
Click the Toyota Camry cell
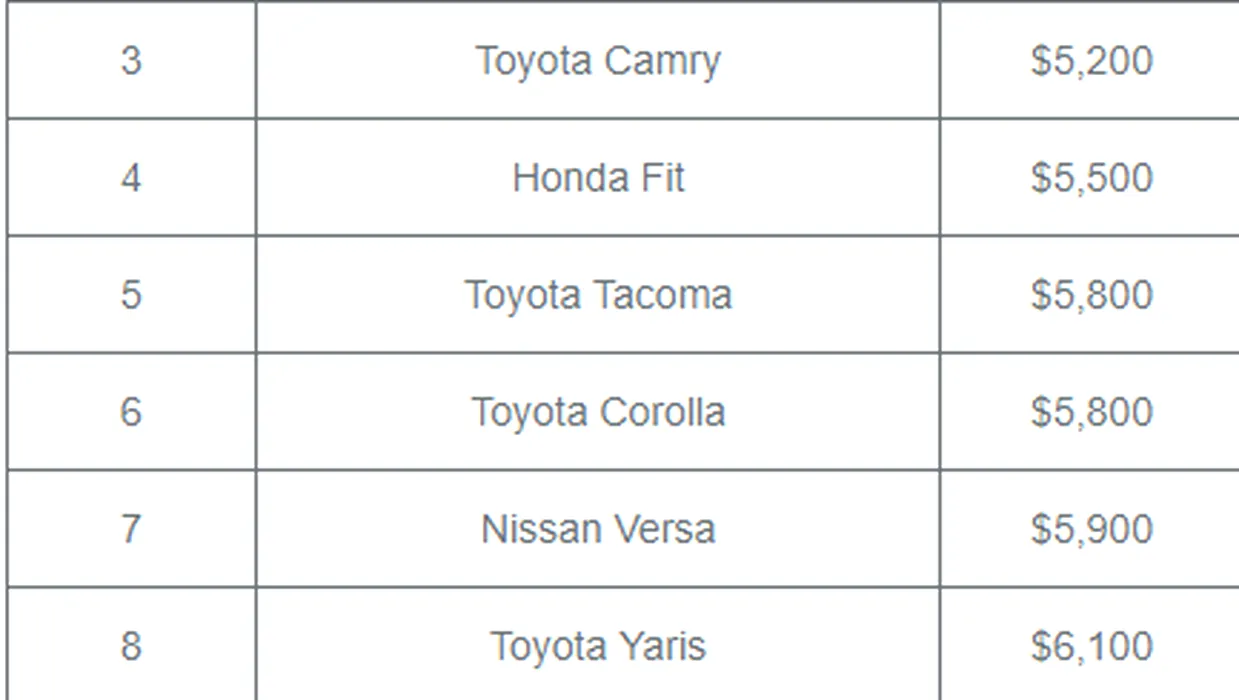click(x=598, y=60)
